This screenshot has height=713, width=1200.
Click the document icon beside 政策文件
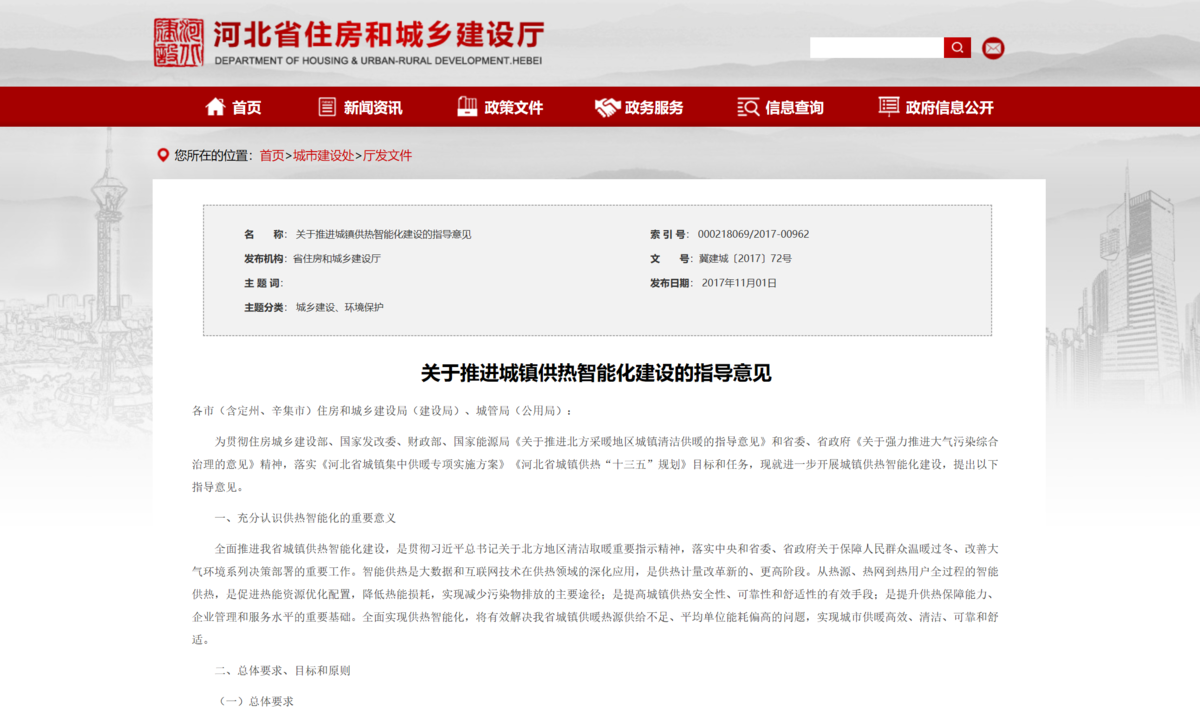coord(465,106)
